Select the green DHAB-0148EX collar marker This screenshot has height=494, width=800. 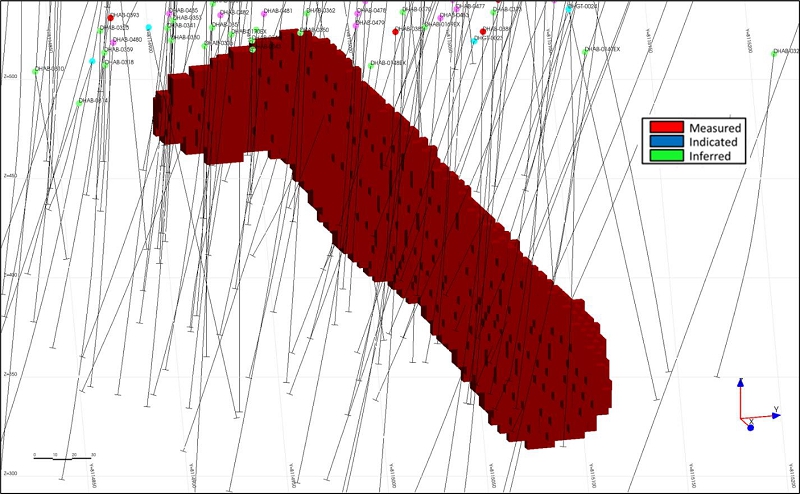[x=371, y=65]
